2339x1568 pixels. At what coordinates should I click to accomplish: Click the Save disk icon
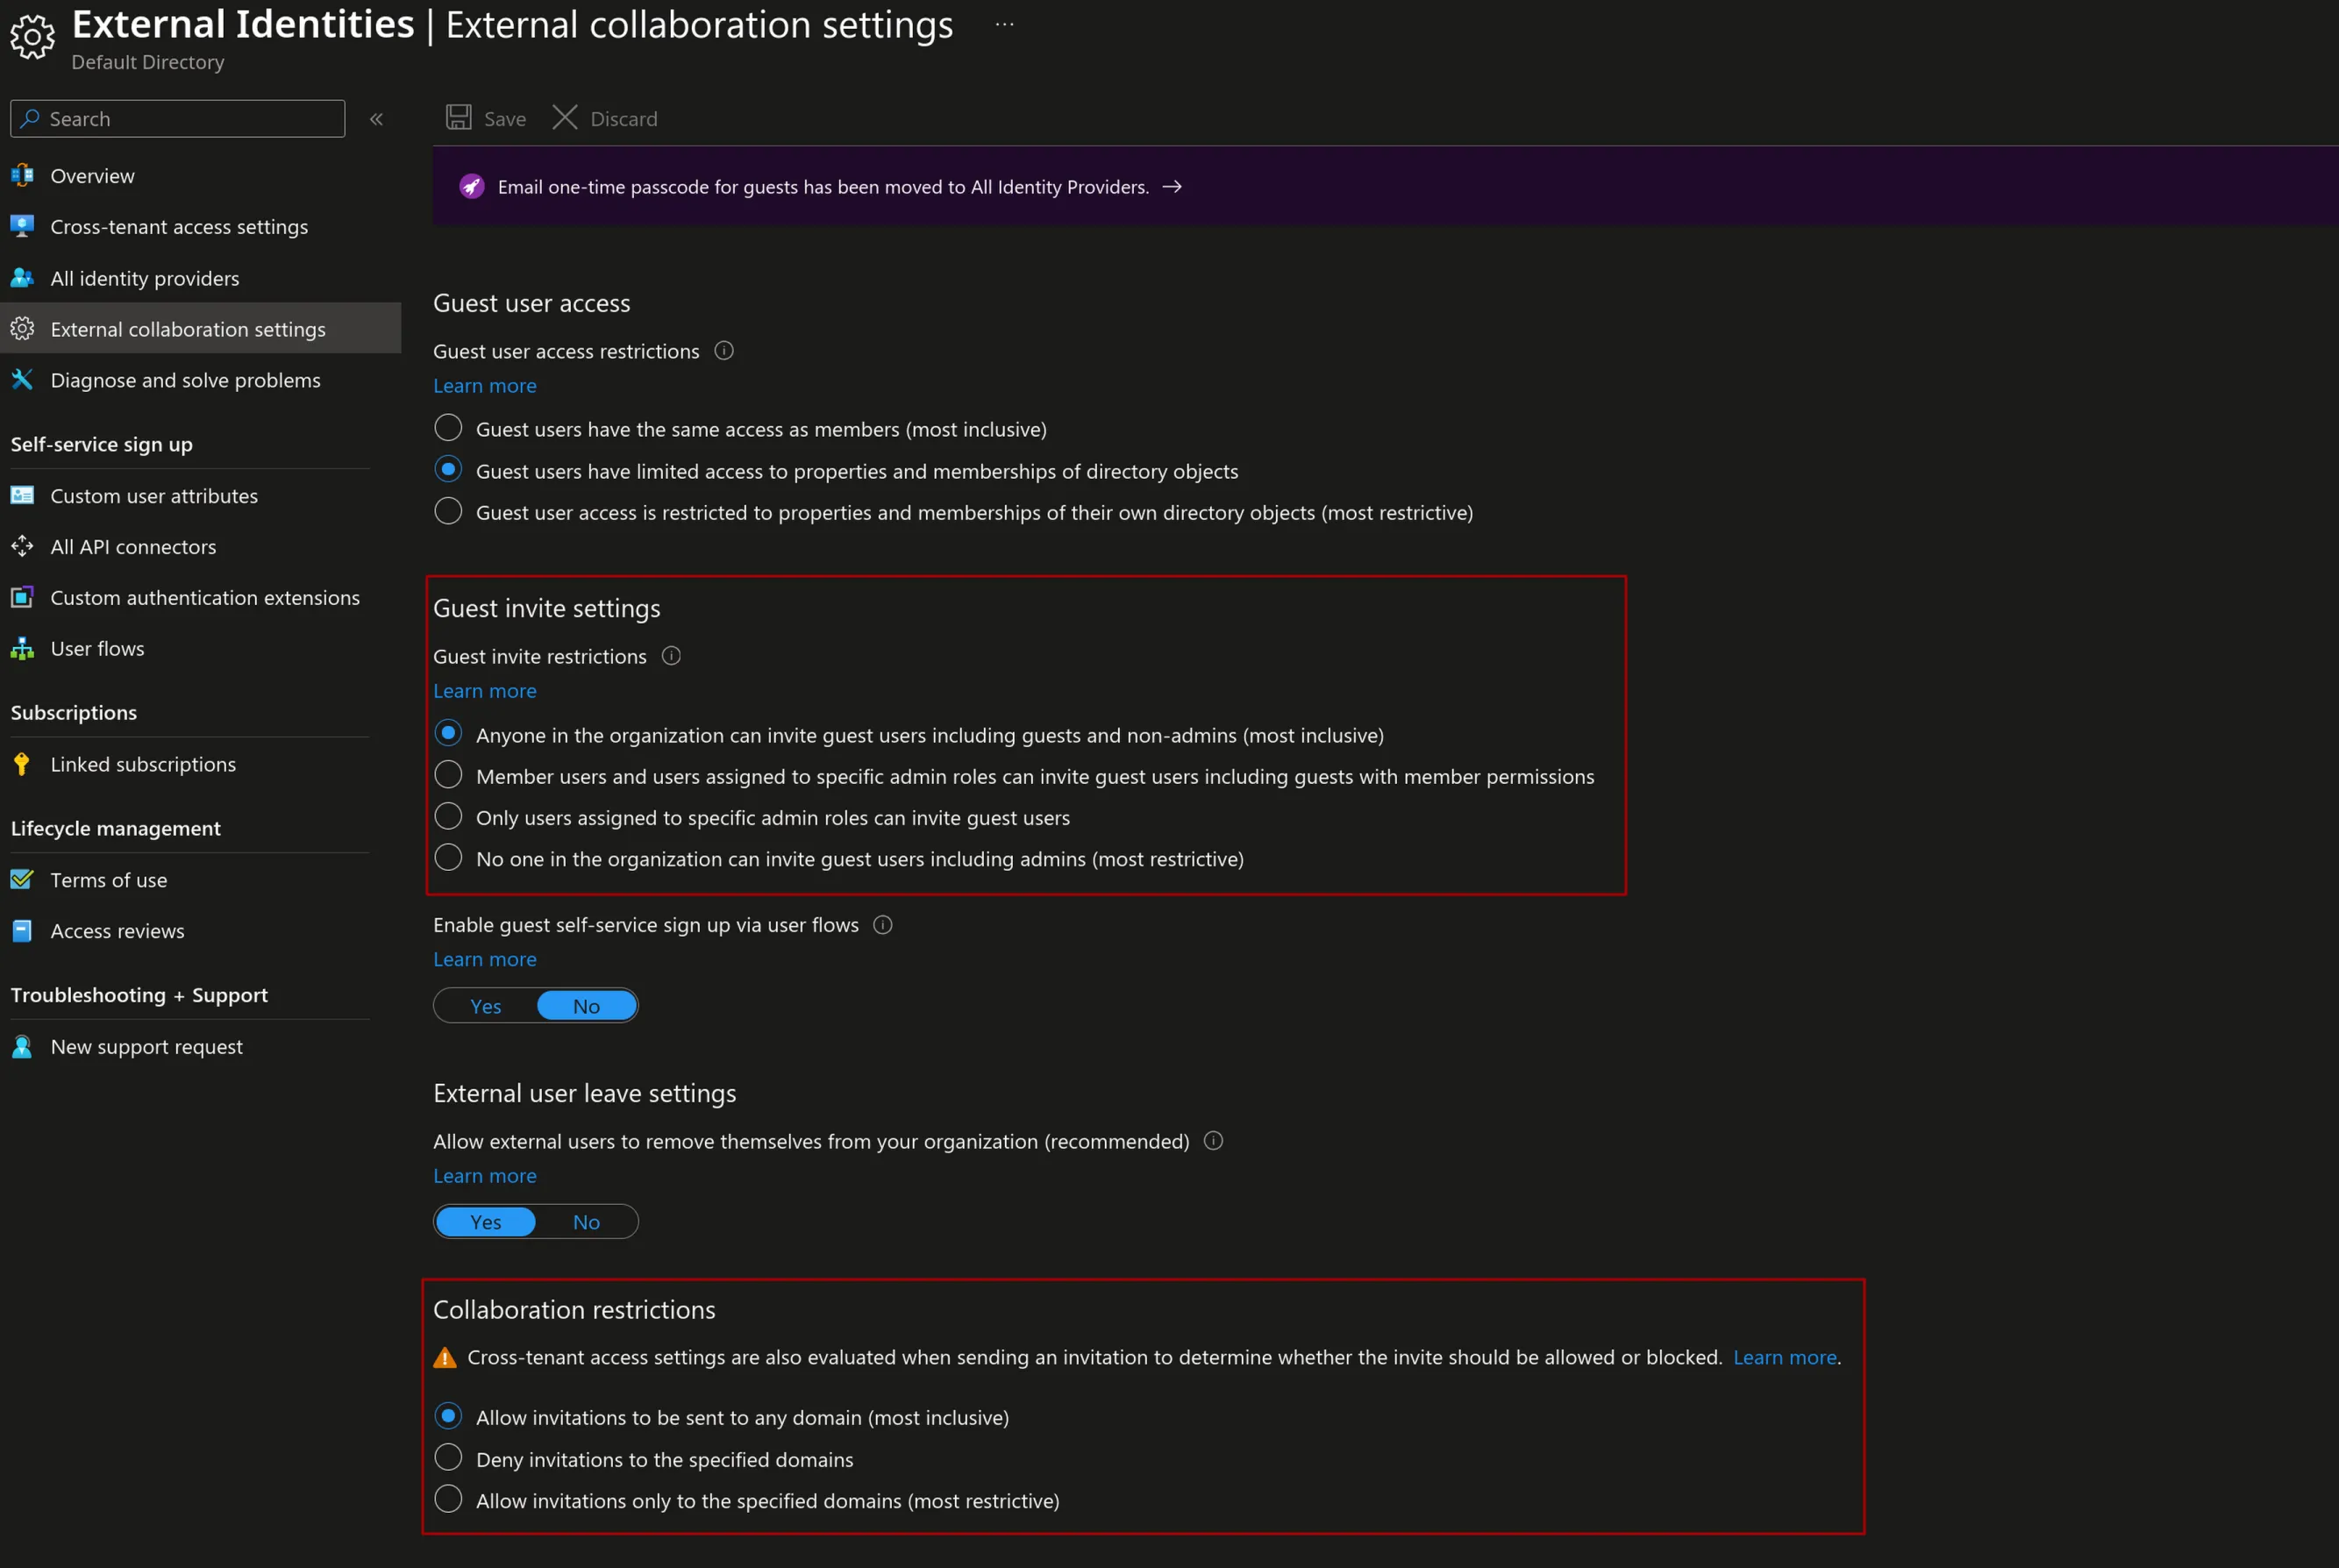[x=458, y=118]
